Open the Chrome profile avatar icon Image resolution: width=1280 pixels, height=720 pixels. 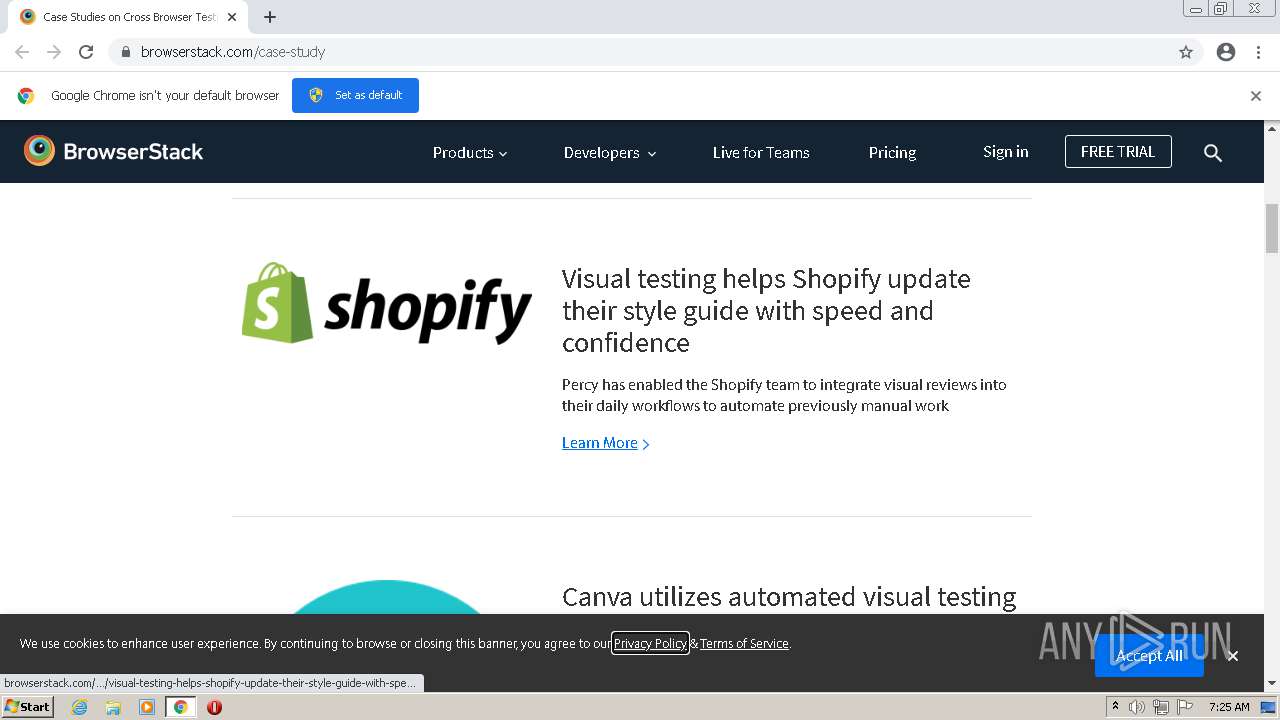[1226, 52]
